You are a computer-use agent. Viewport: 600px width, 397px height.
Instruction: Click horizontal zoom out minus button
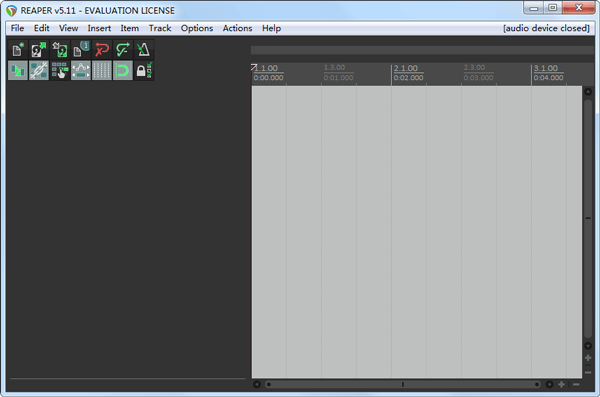(x=576, y=384)
